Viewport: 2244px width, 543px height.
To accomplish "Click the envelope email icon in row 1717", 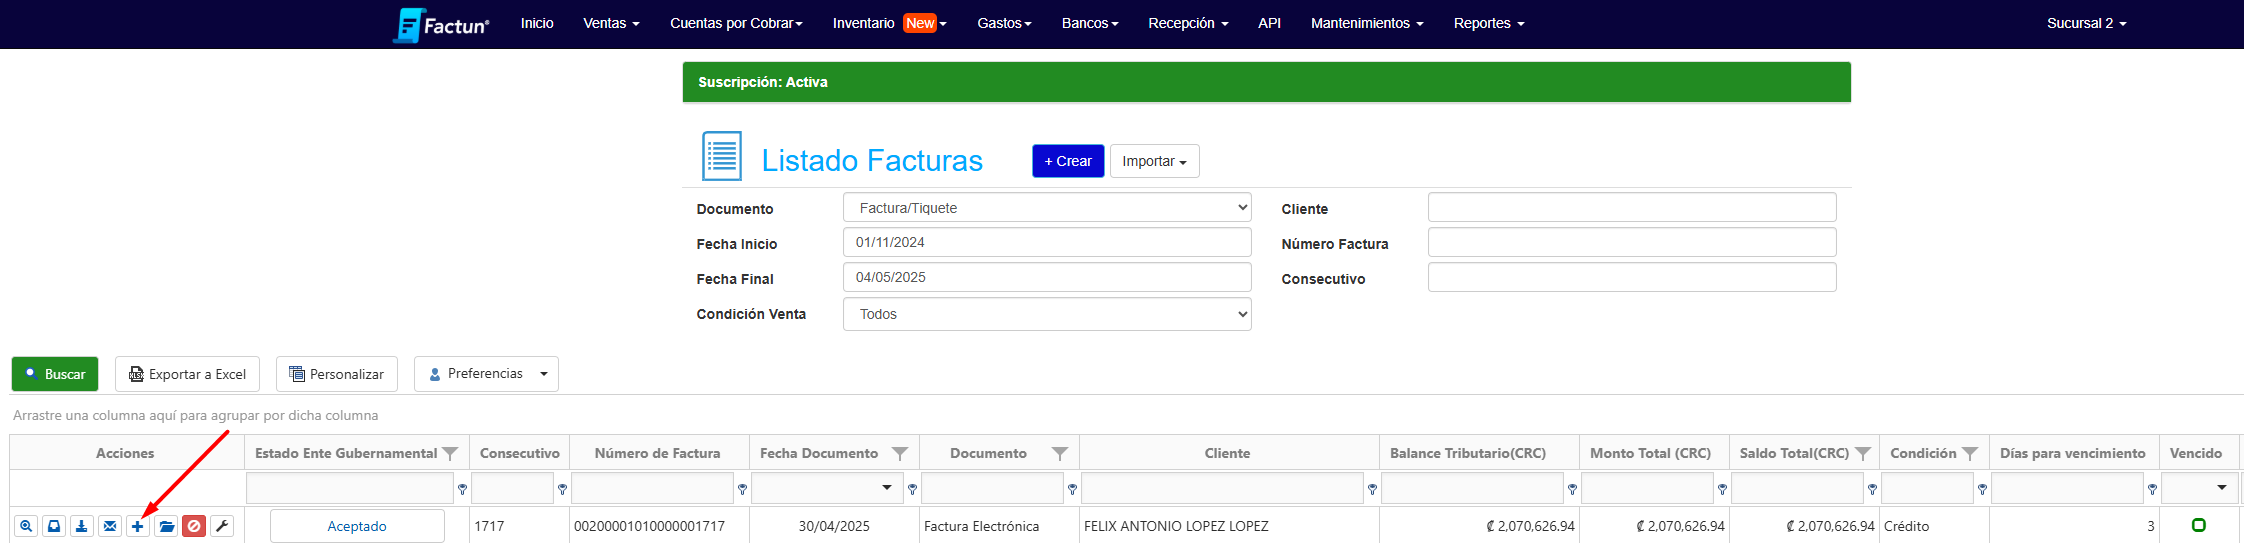I will 110,526.
